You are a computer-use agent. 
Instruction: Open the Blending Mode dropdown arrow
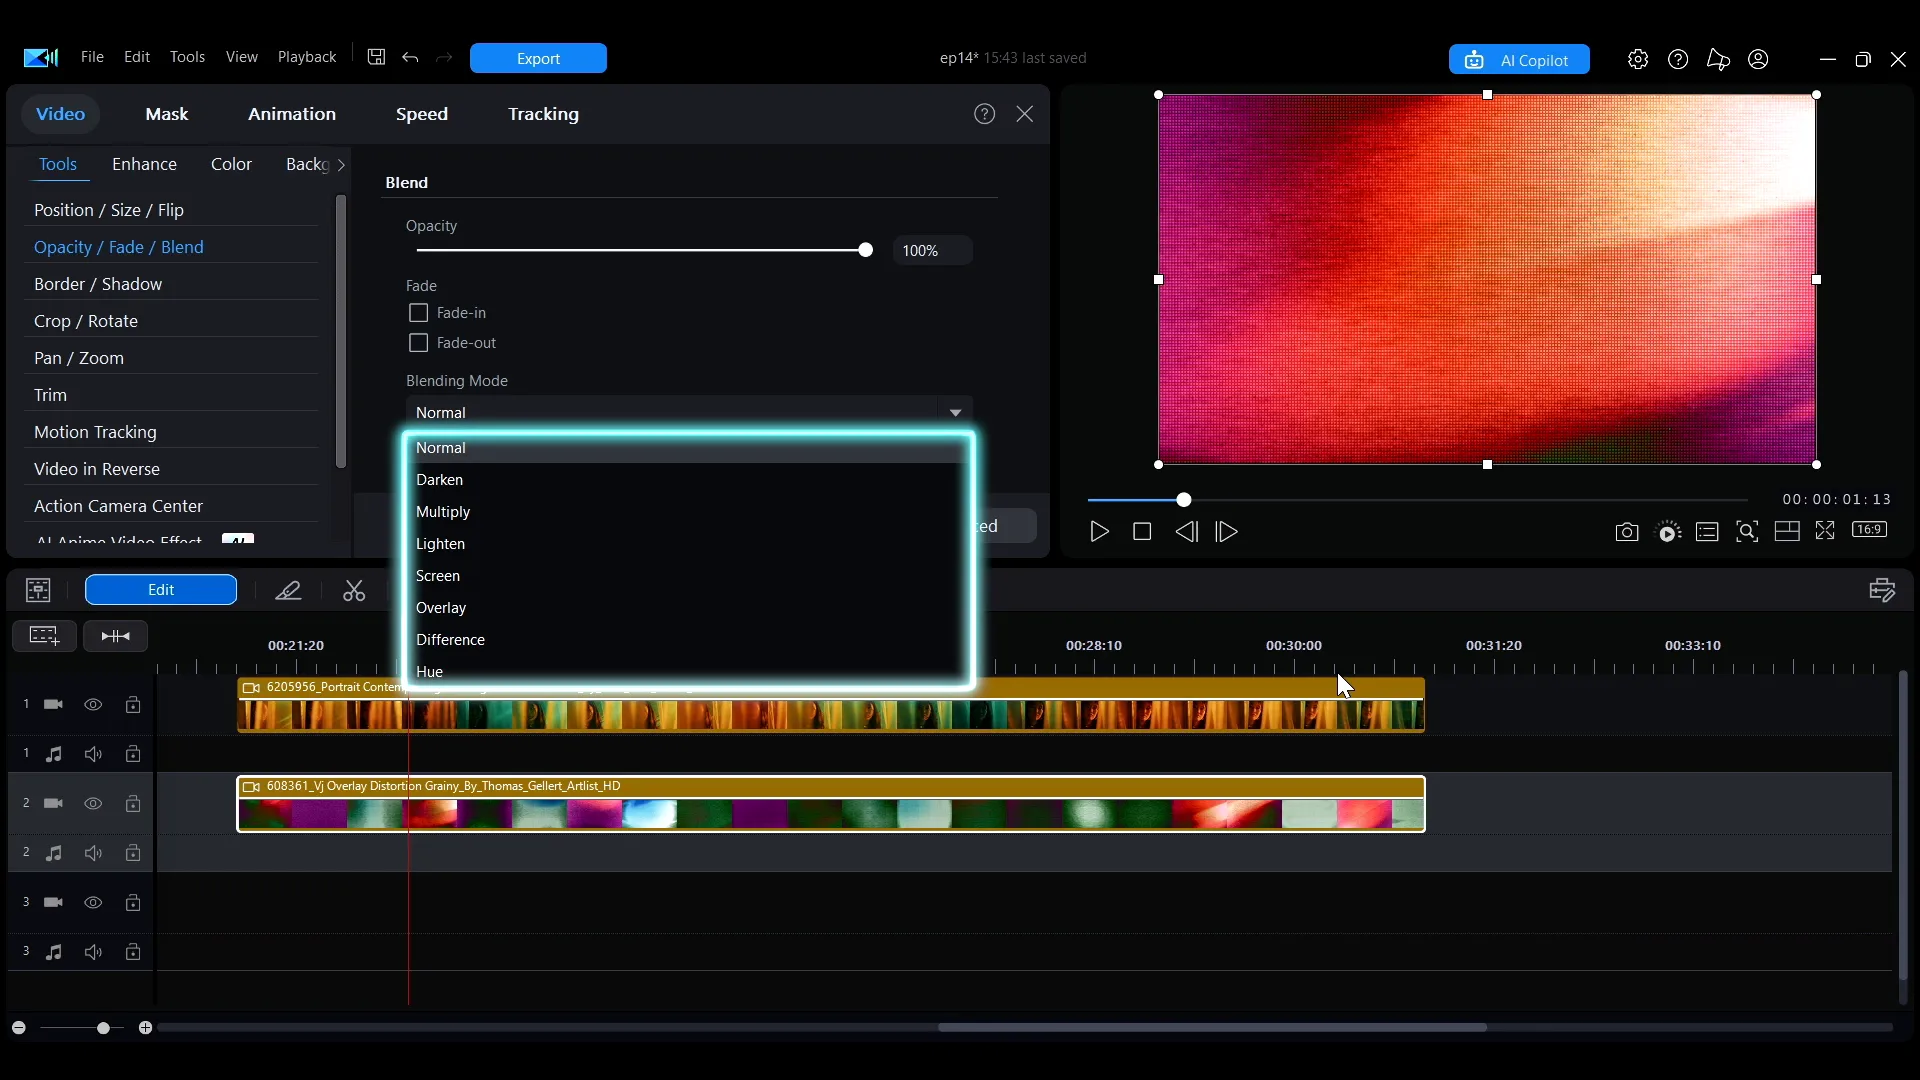pos(955,413)
